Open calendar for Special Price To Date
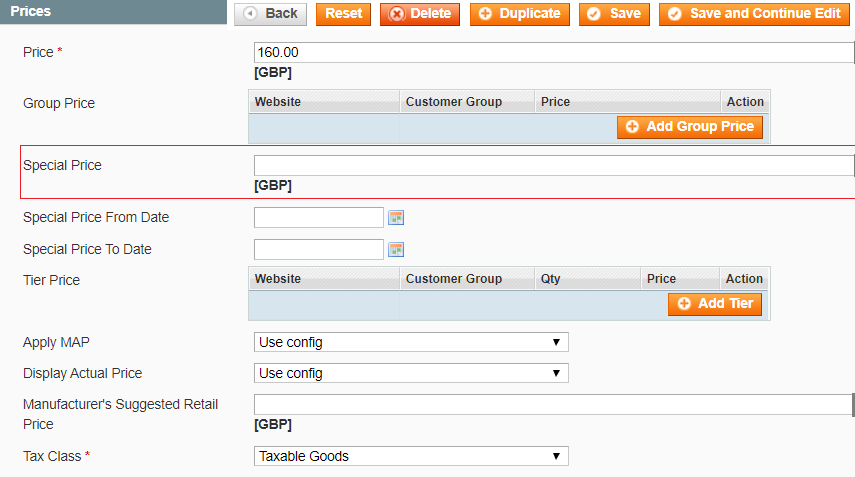This screenshot has height=477, width=855. point(396,250)
